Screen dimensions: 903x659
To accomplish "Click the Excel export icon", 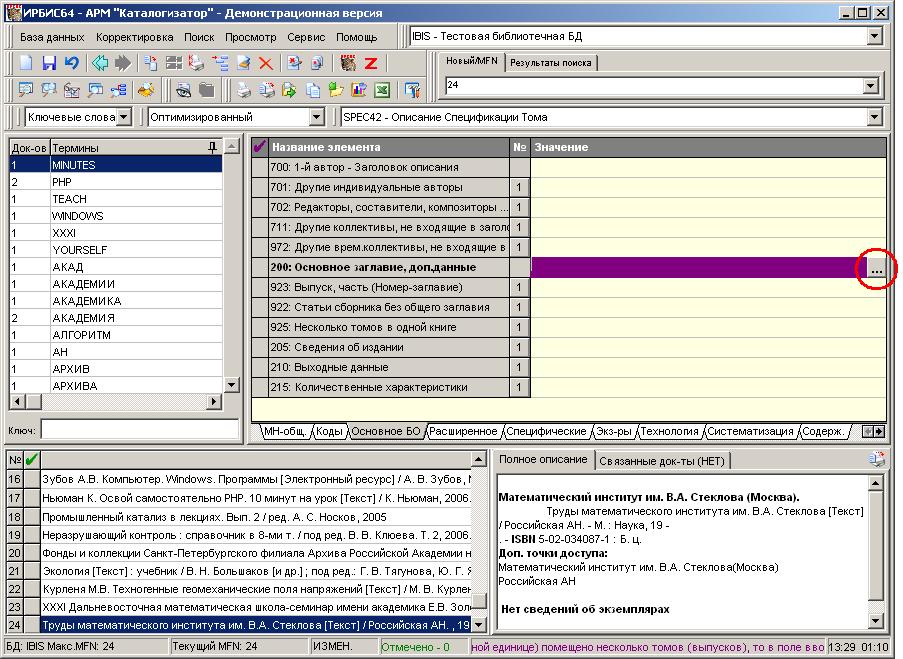I will (x=381, y=90).
